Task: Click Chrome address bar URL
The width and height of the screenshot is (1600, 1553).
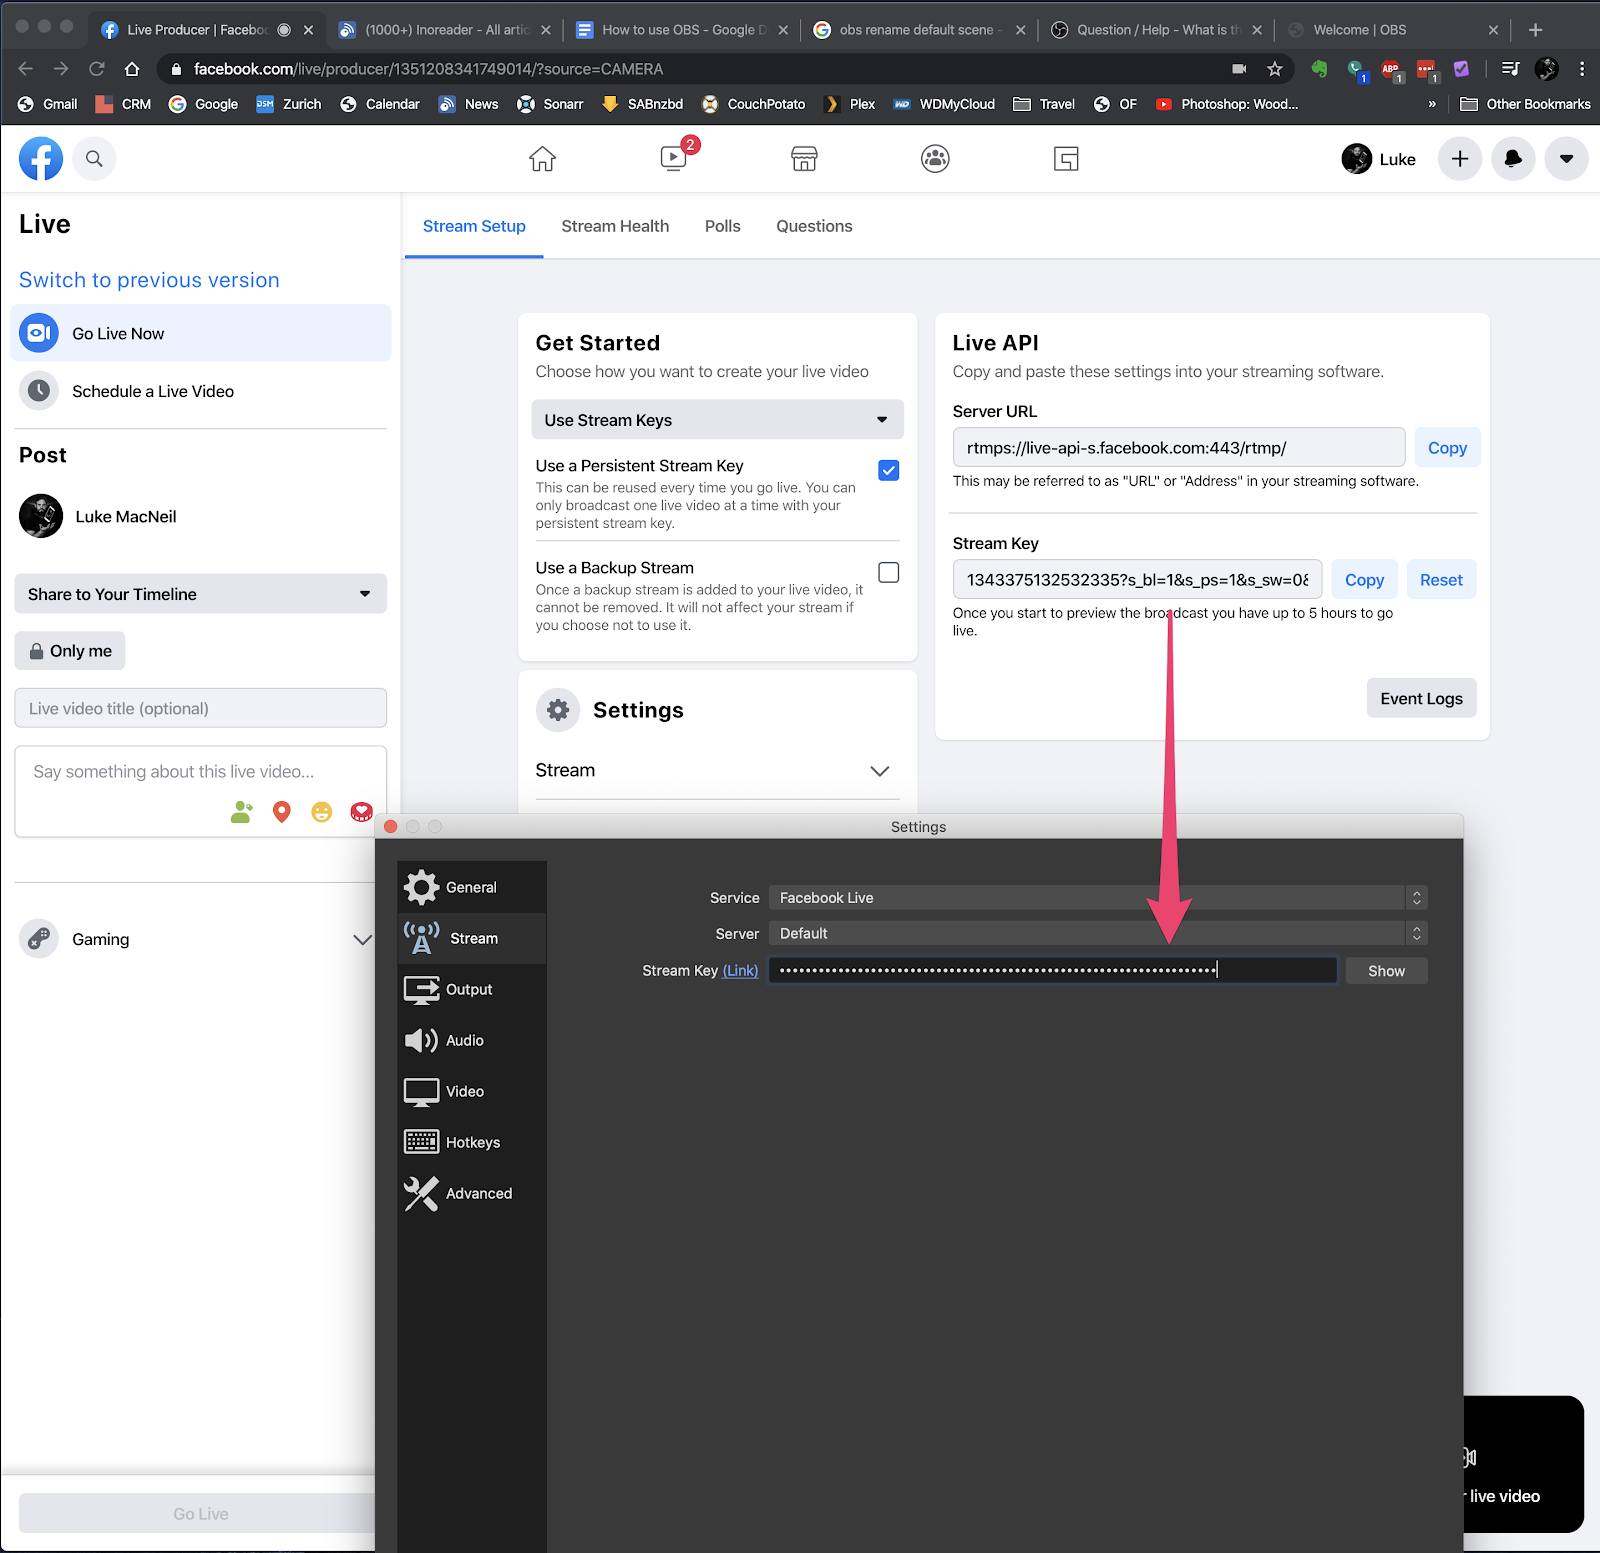Action: pyautogui.click(x=428, y=69)
